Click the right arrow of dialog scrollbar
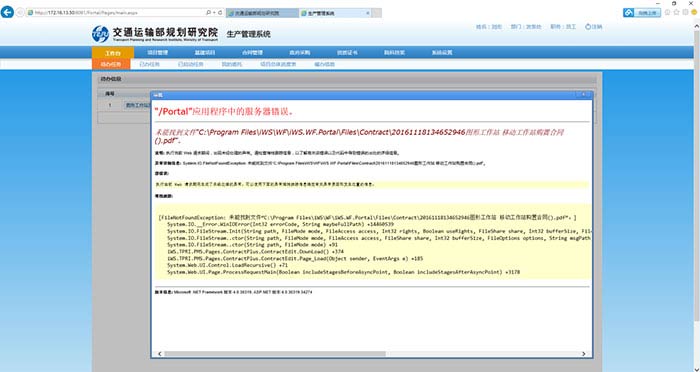This screenshot has height=372, width=700. pyautogui.click(x=583, y=354)
